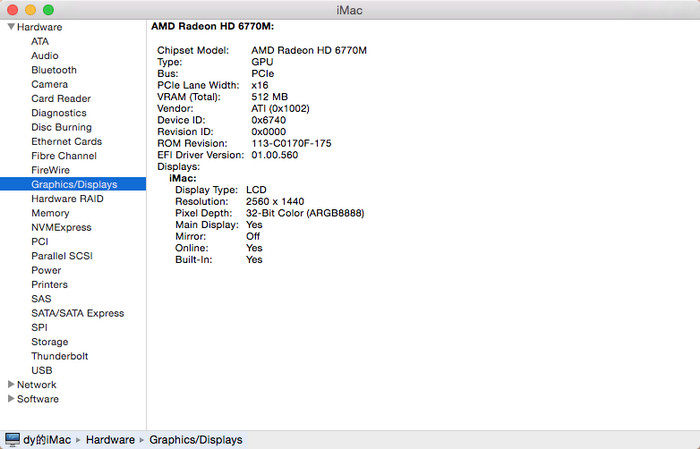Select ATA in the sidebar

40,42
